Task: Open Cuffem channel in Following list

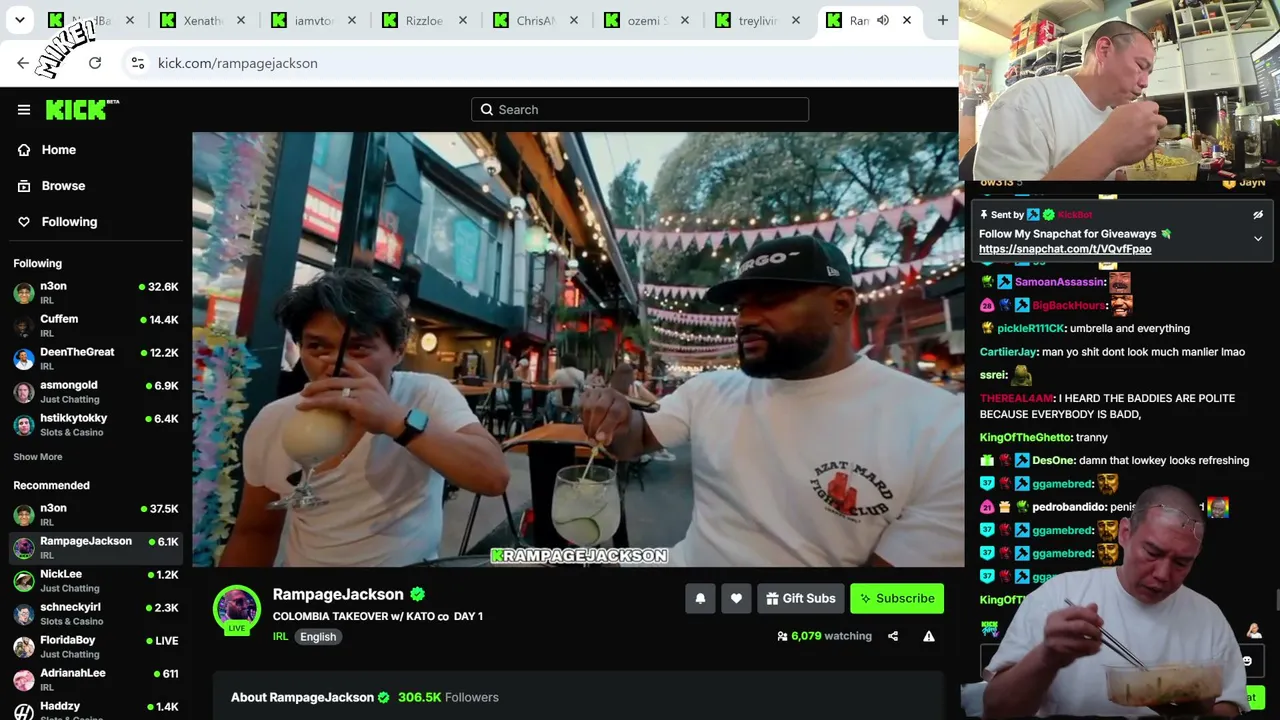Action: coord(96,326)
